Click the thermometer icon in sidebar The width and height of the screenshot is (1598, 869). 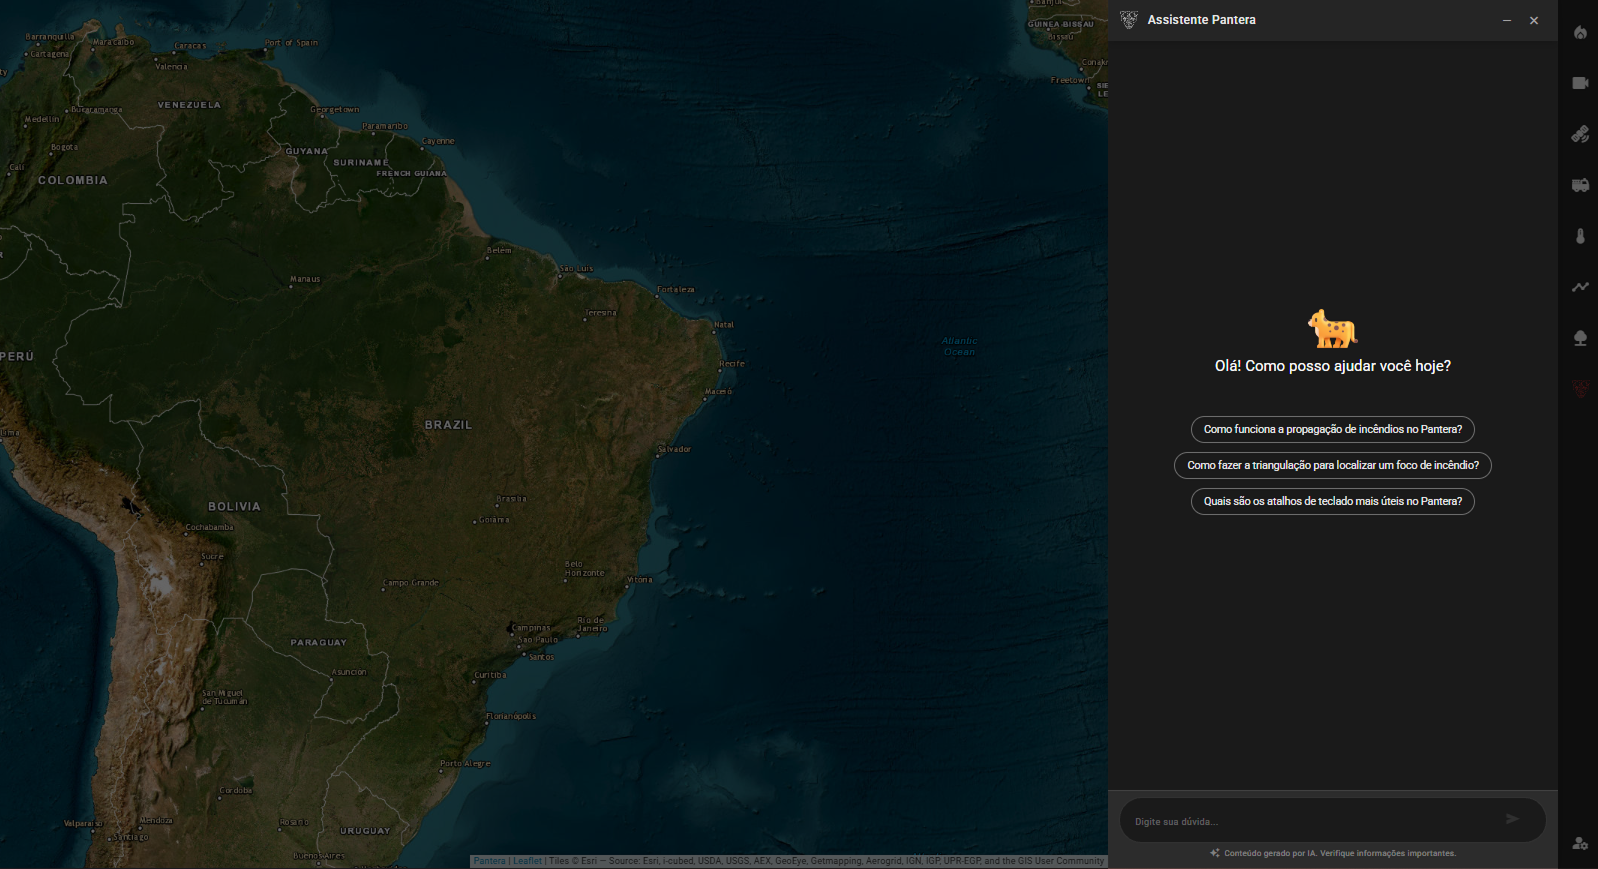[x=1580, y=236]
